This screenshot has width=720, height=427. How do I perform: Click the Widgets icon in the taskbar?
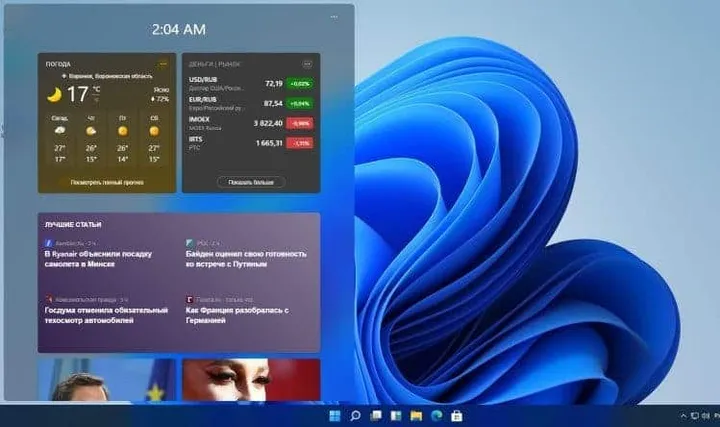pyautogui.click(x=396, y=415)
